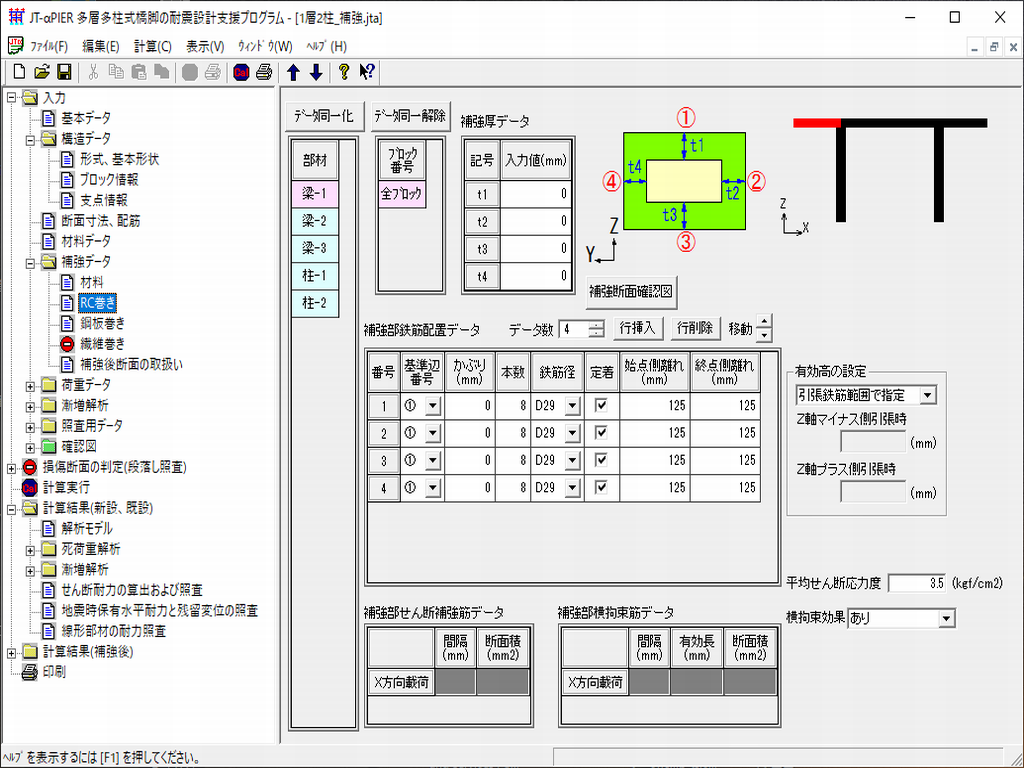
Task: Click the 補強断面確認図 button
Action: [x=633, y=293]
